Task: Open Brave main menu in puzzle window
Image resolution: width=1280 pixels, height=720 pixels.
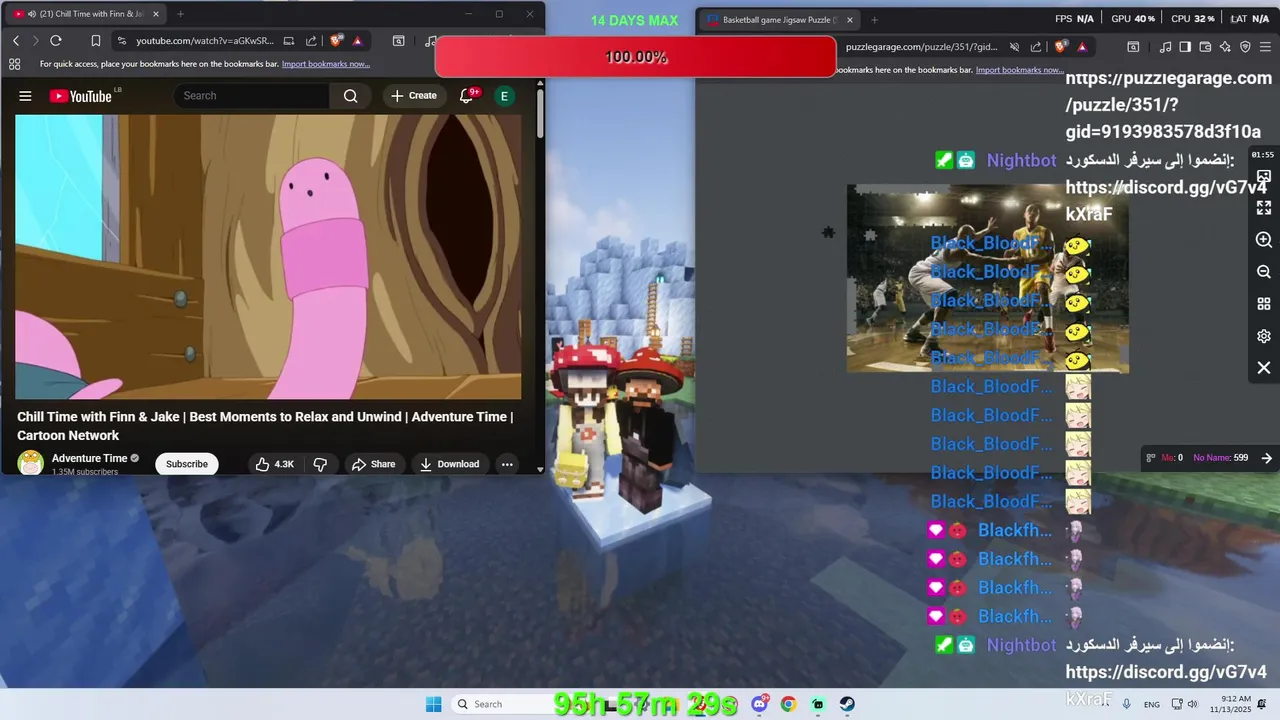Action: pyautogui.click(x=1265, y=47)
